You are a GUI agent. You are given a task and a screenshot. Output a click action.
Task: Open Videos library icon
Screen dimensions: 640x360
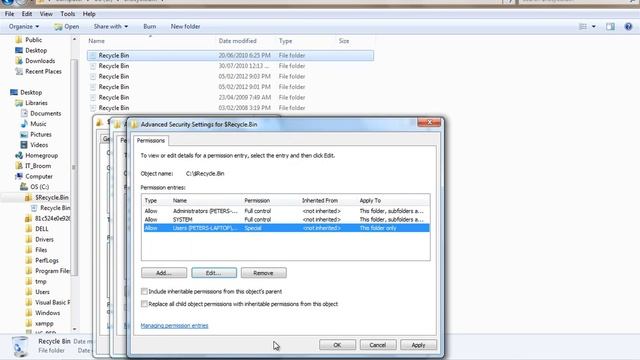click(24, 145)
